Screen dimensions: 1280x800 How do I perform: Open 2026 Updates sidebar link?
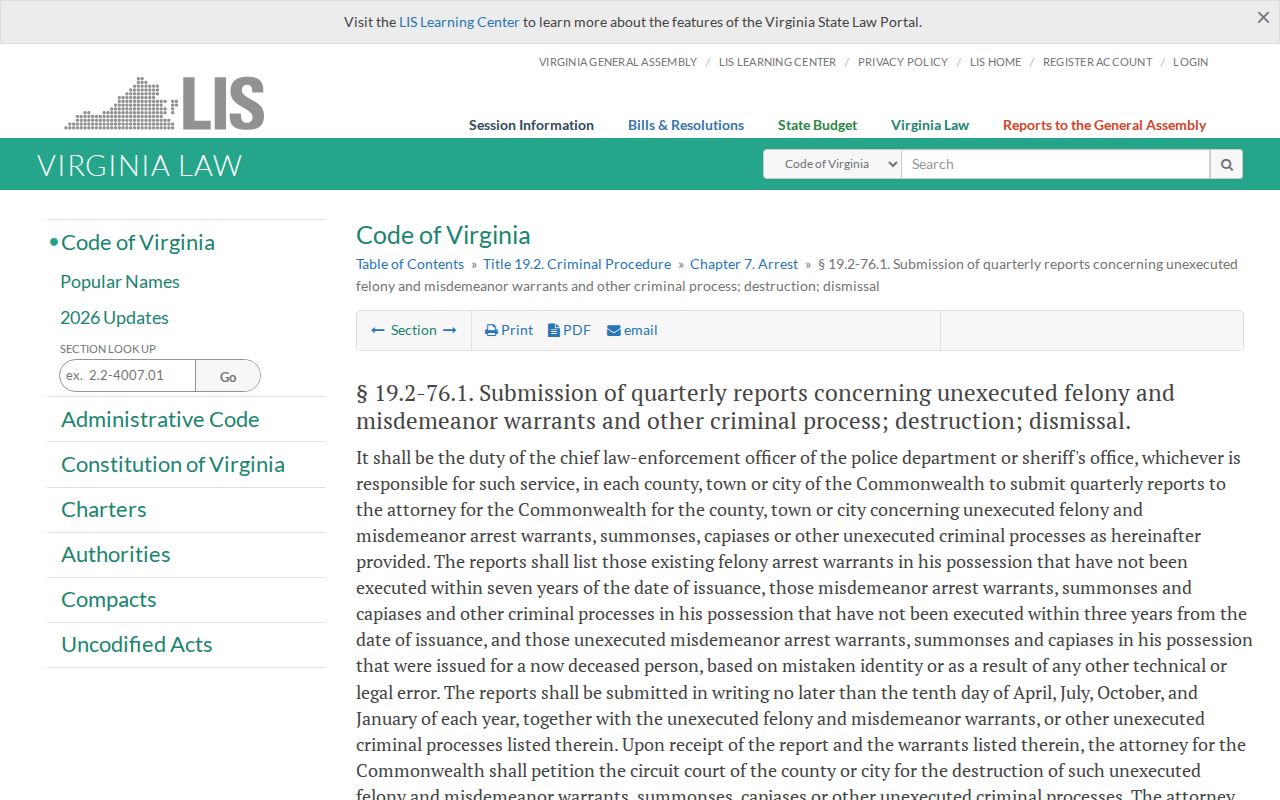114,318
